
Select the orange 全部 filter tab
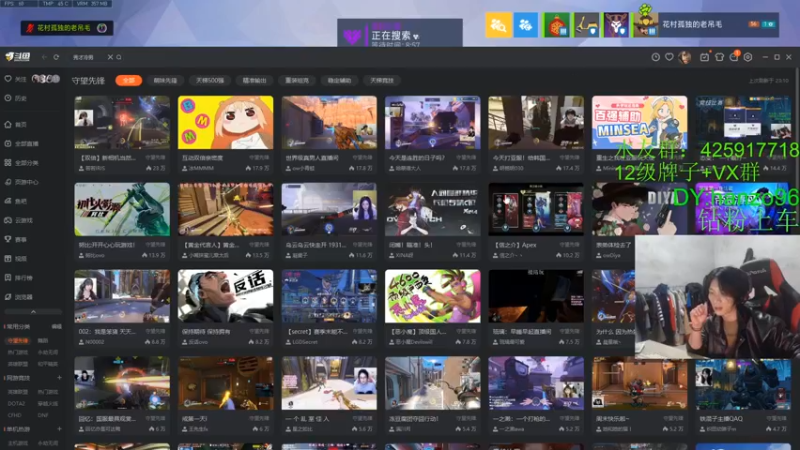pyautogui.click(x=129, y=81)
